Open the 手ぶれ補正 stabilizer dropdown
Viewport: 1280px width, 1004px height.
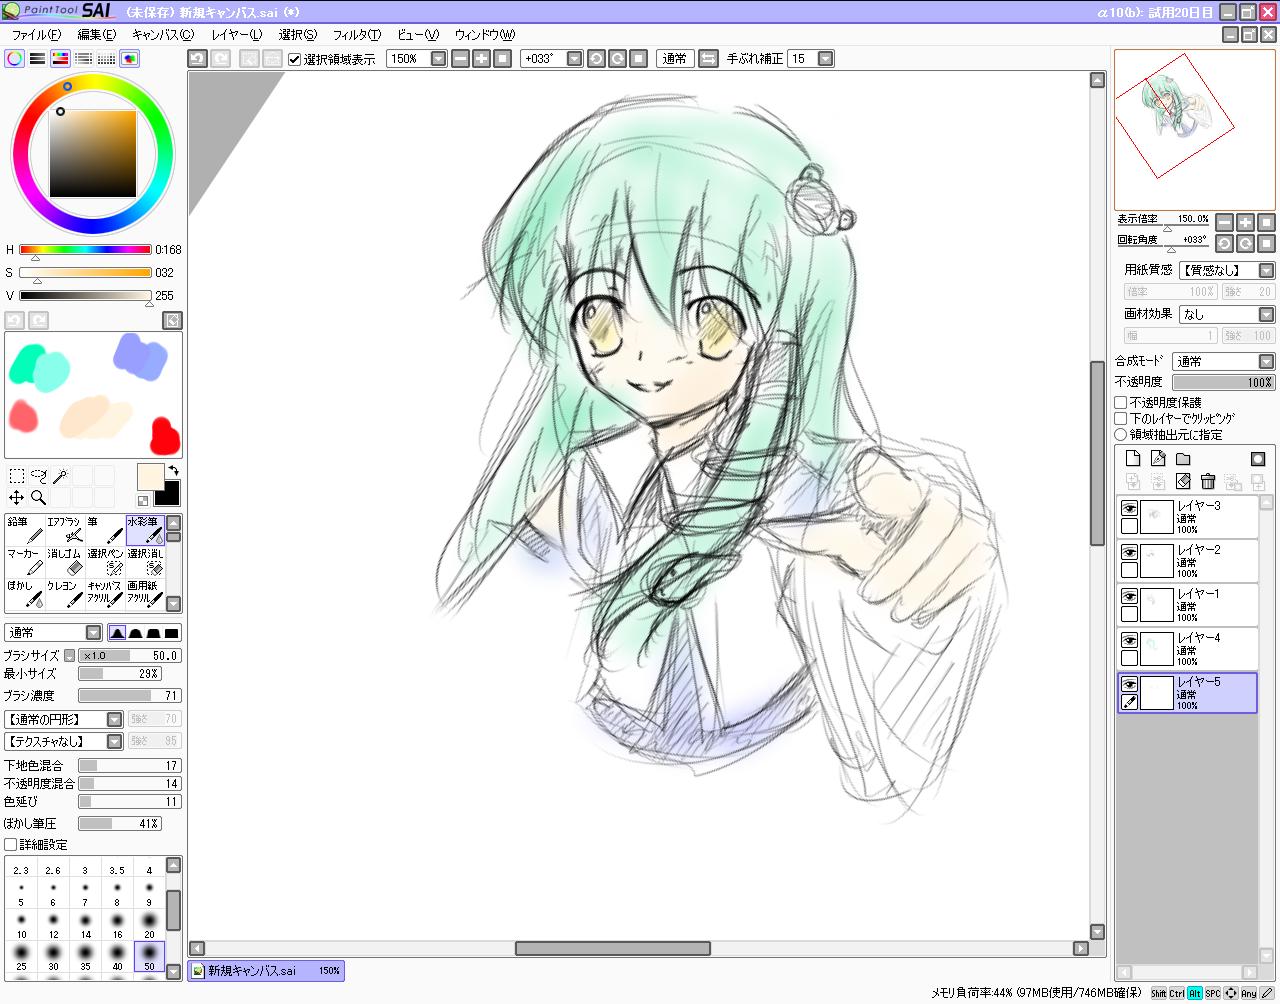tap(825, 59)
